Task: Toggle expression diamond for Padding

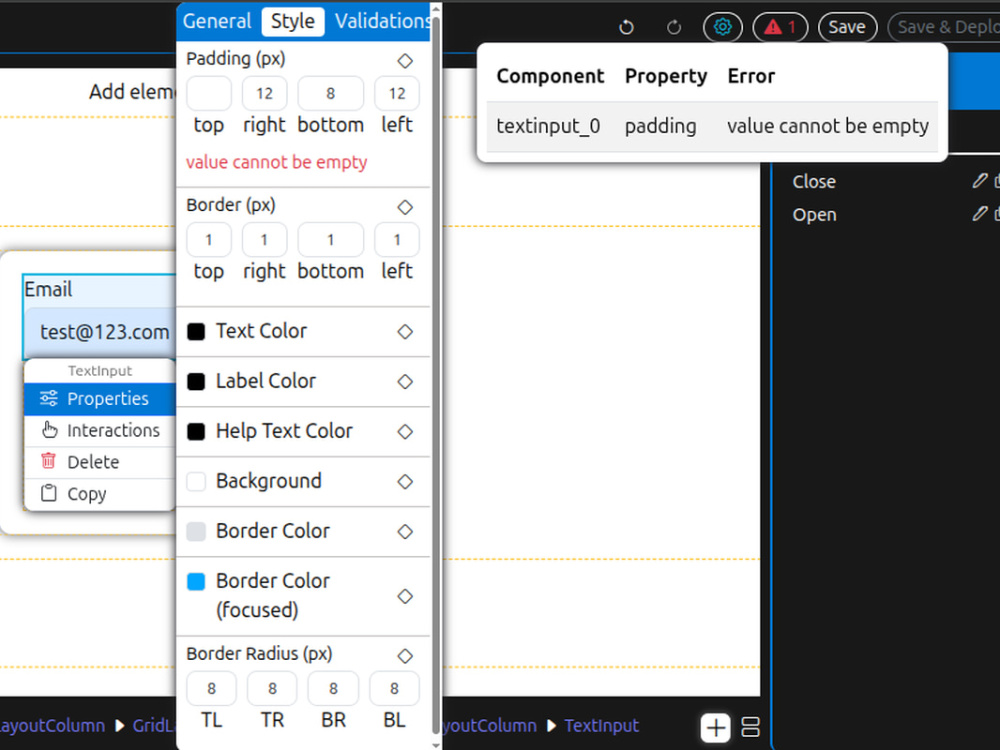Action: click(x=405, y=61)
